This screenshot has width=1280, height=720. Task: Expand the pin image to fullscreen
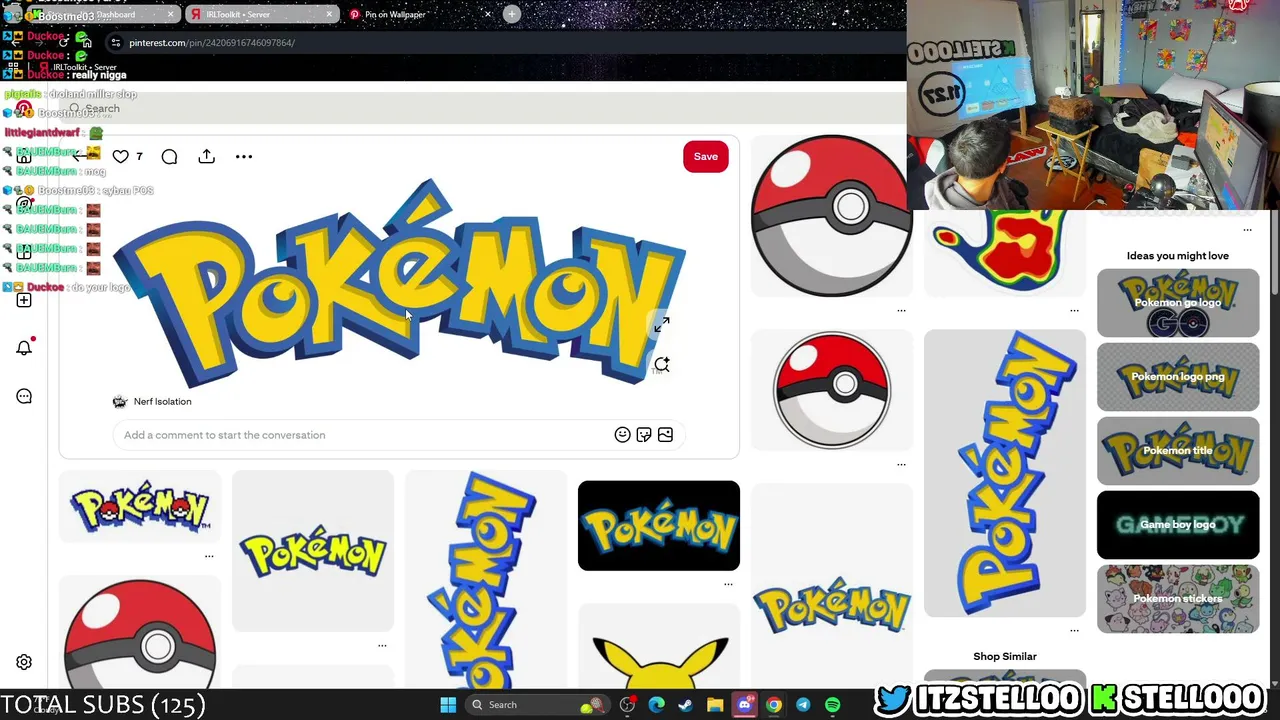point(661,325)
